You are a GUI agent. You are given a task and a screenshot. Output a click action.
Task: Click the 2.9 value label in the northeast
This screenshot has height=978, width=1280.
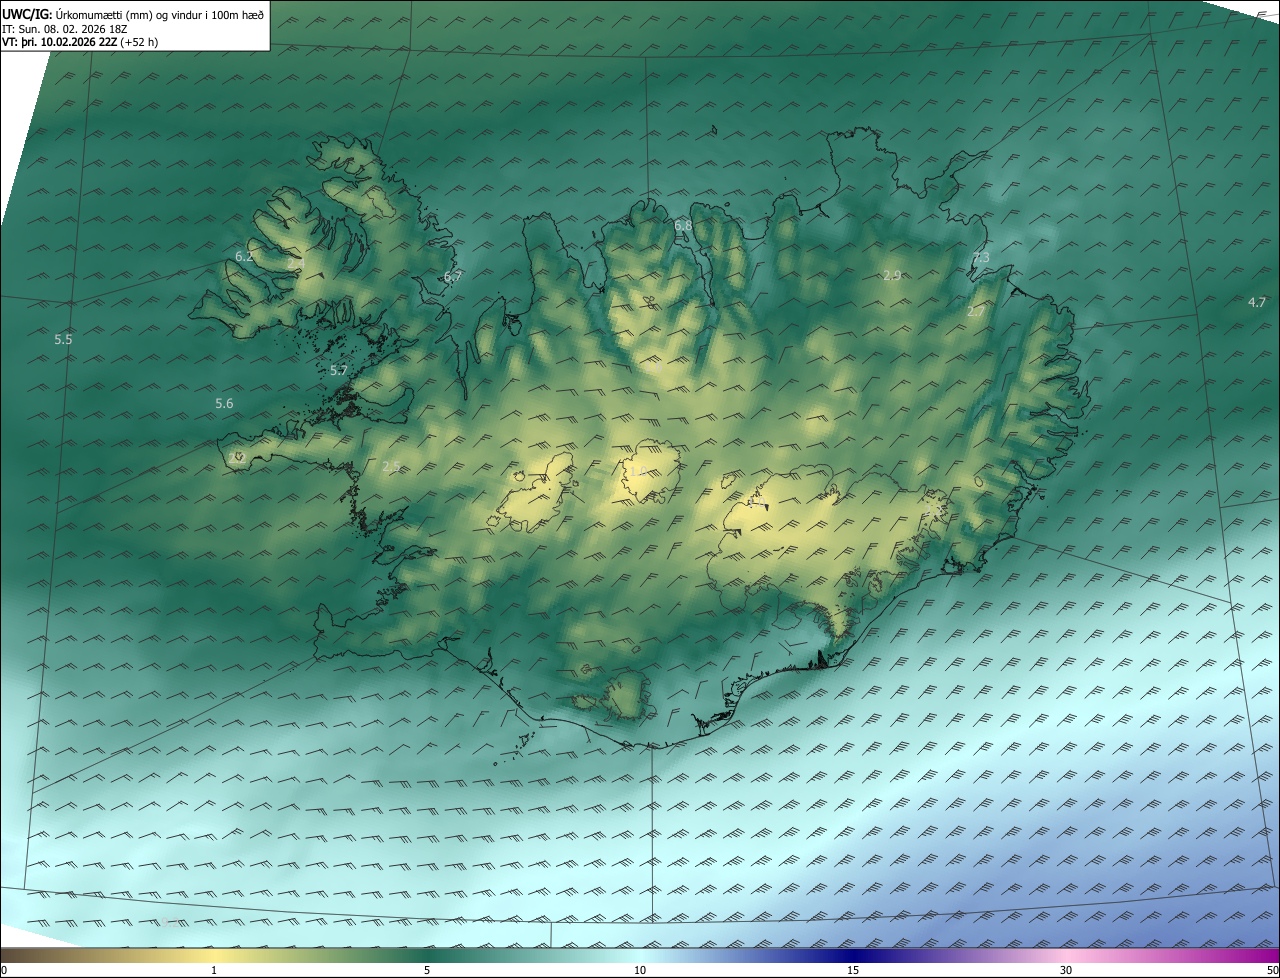point(893,275)
